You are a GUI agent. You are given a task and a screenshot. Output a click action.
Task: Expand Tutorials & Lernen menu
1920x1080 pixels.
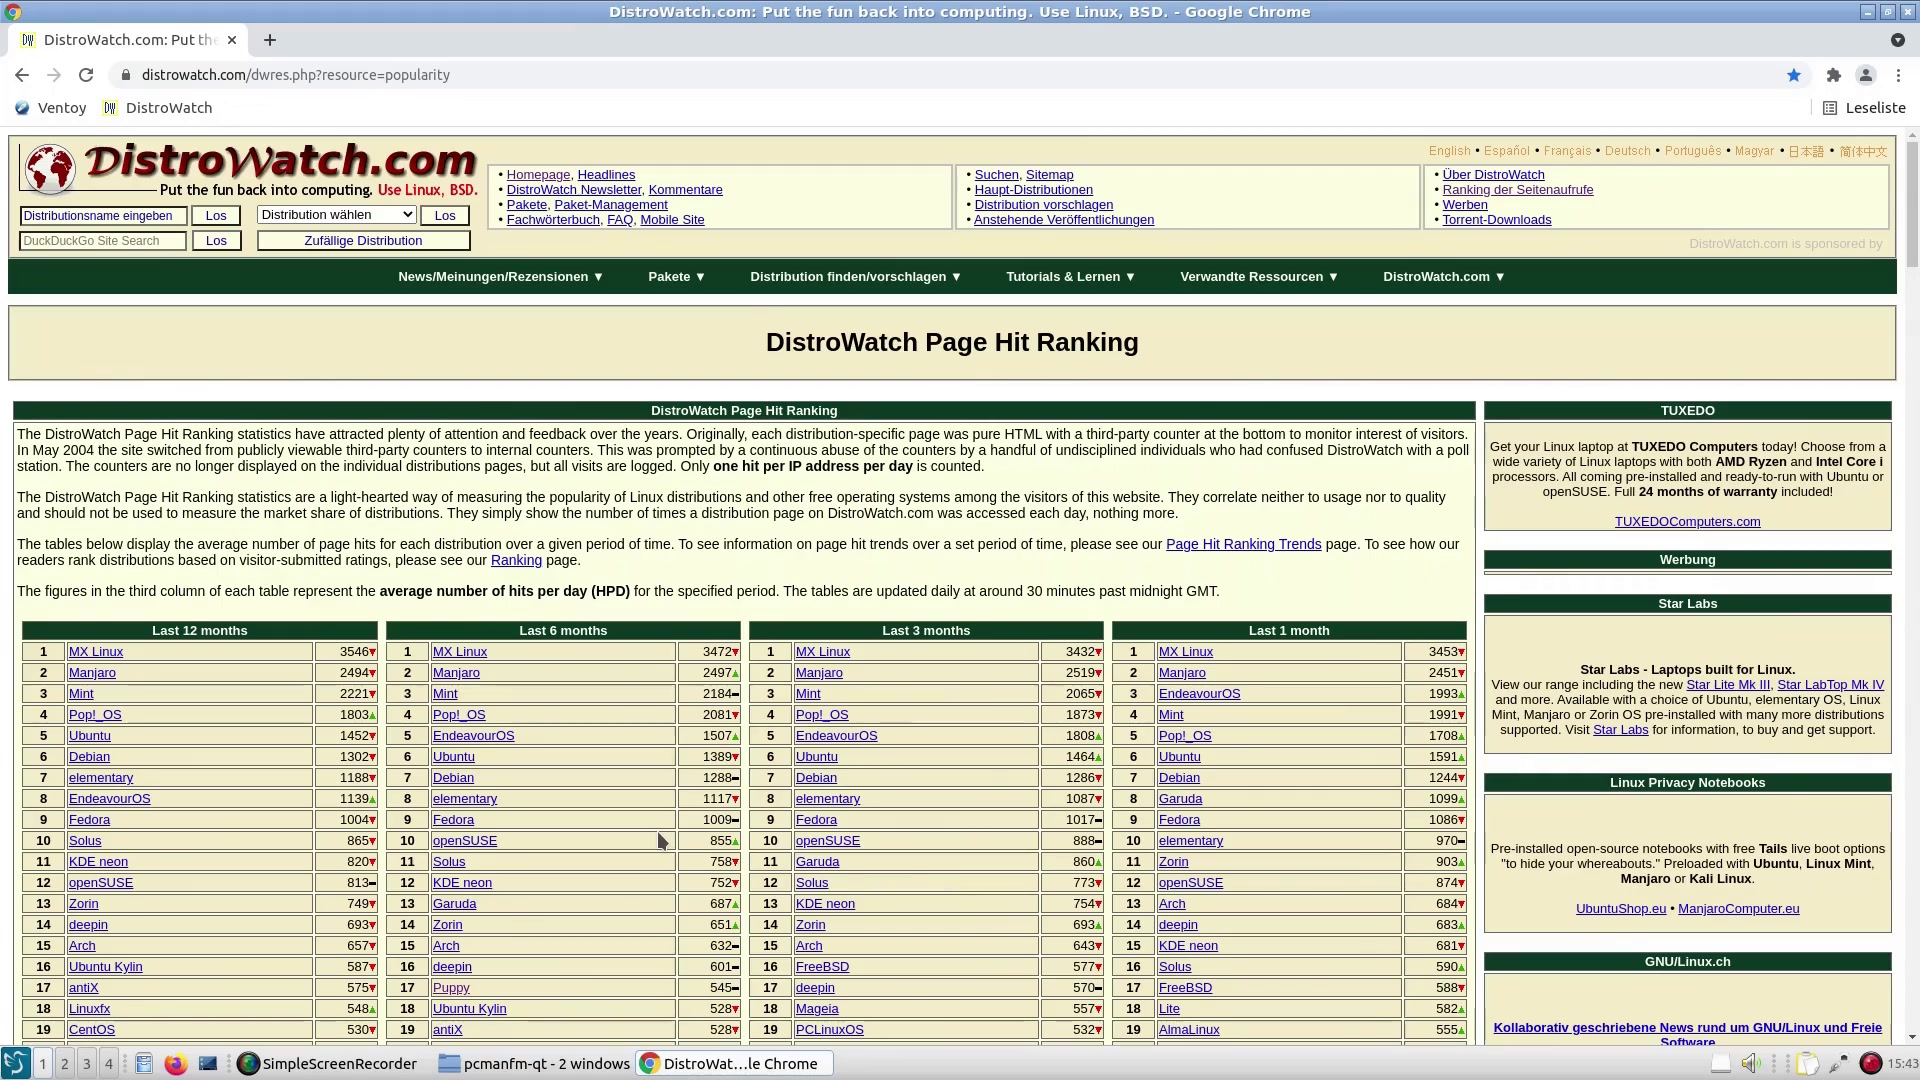(1071, 277)
